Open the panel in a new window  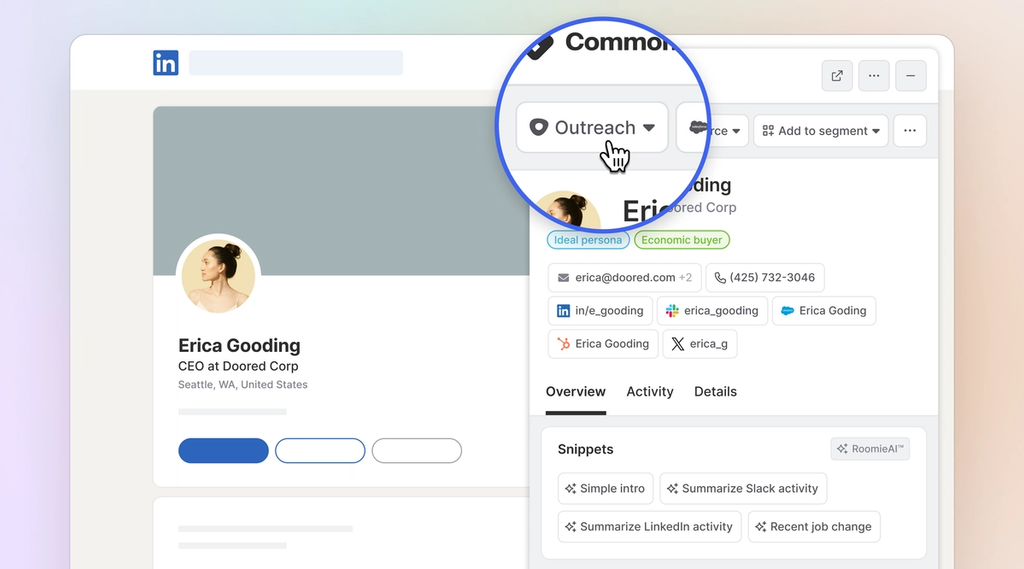837,76
